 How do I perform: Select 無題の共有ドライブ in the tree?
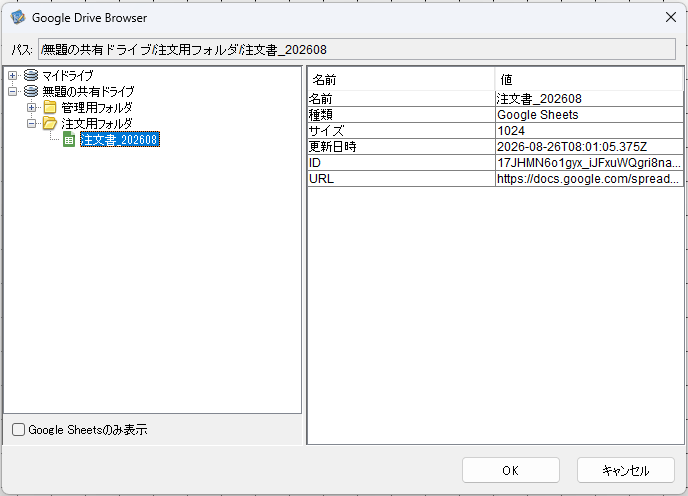tap(88, 91)
